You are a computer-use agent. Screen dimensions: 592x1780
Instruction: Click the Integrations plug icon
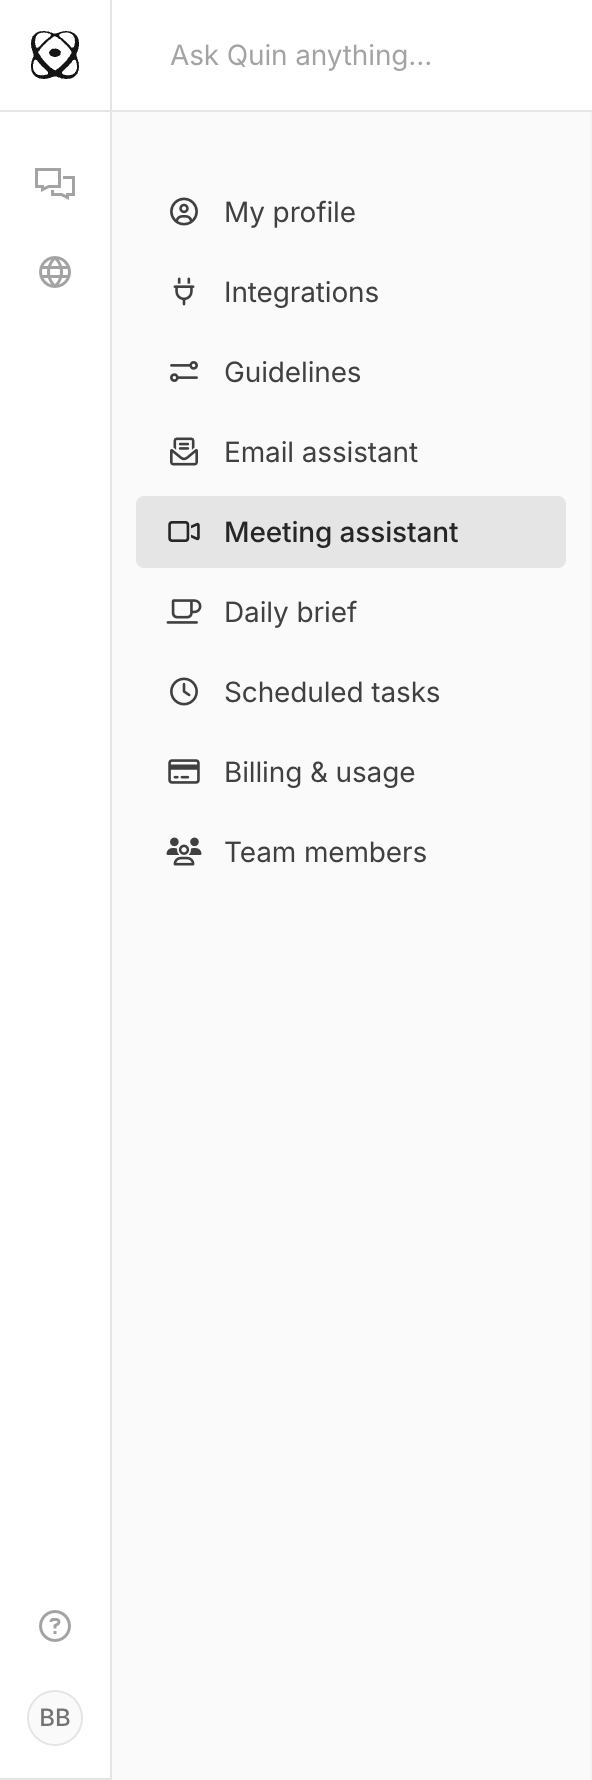pos(184,292)
